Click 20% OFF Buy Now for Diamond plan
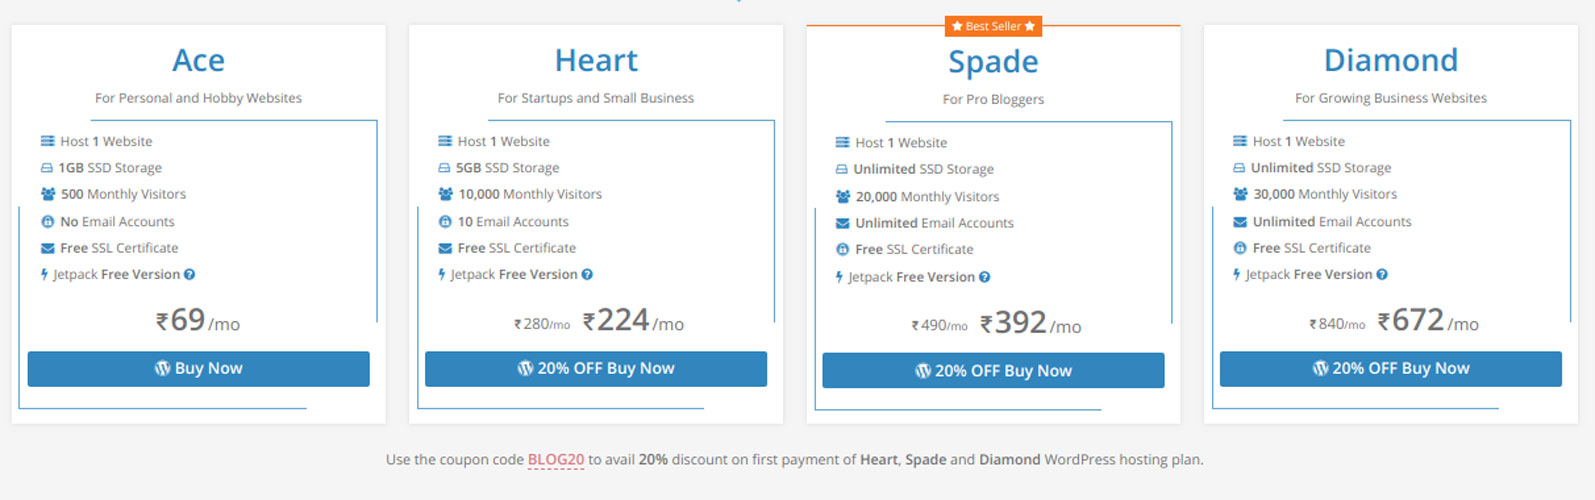The image size is (1595, 500). coord(1391,368)
